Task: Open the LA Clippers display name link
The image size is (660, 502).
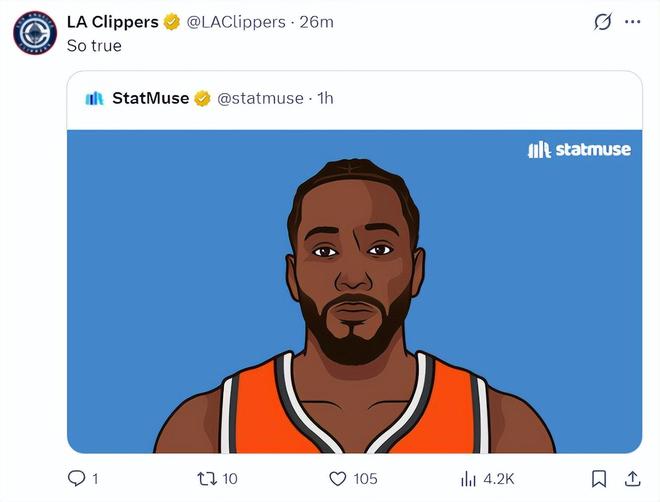Action: pos(112,22)
